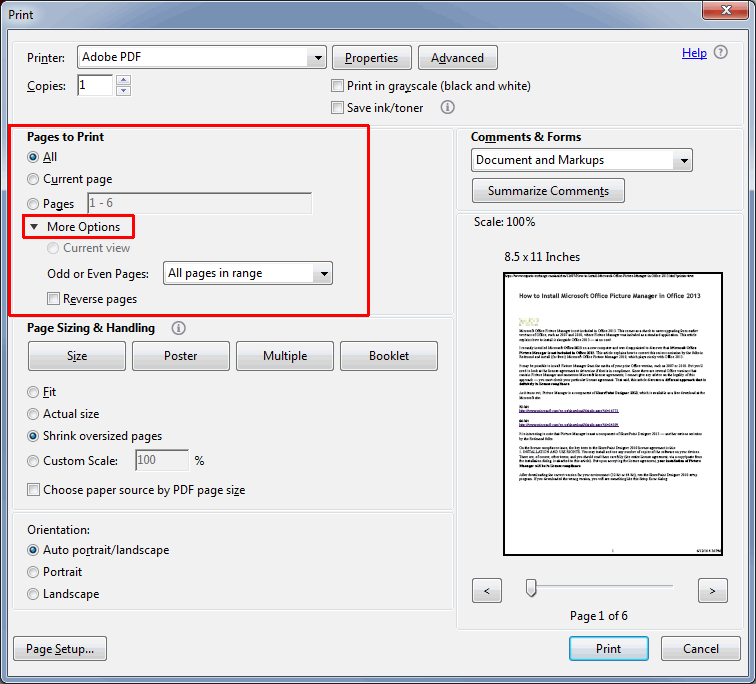The image size is (756, 684).
Task: Select Landscape orientation
Action: coord(33,594)
